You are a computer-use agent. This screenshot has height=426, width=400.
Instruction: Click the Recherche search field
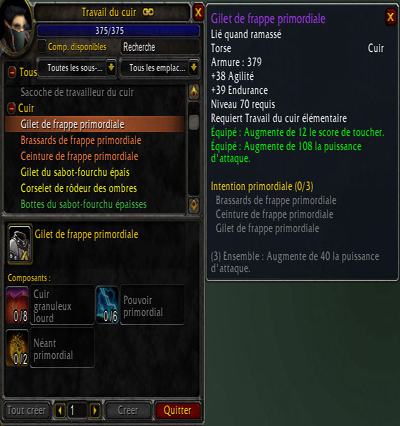point(159,47)
